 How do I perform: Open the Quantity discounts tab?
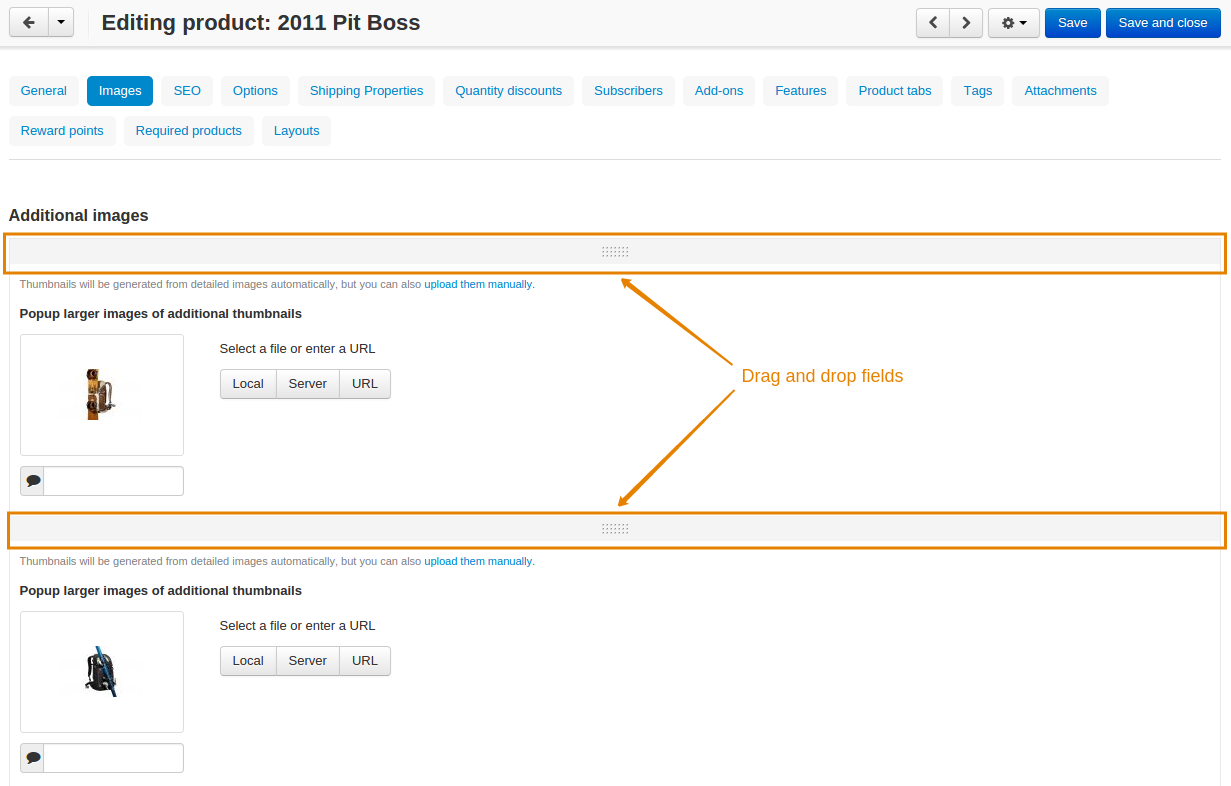pos(509,91)
